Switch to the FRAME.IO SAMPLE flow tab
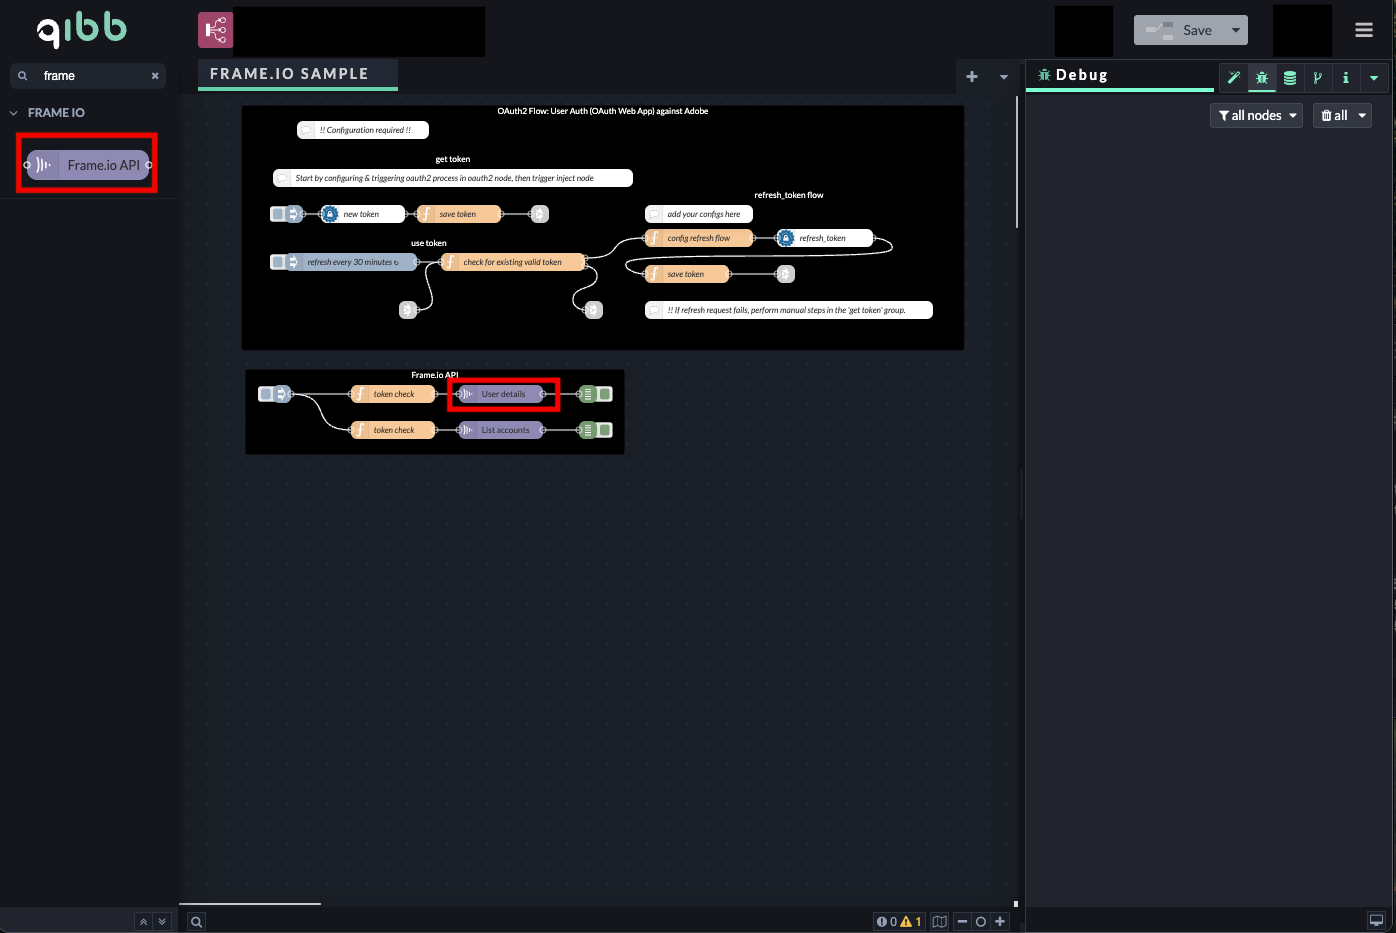The height and width of the screenshot is (933, 1396). coord(297,73)
